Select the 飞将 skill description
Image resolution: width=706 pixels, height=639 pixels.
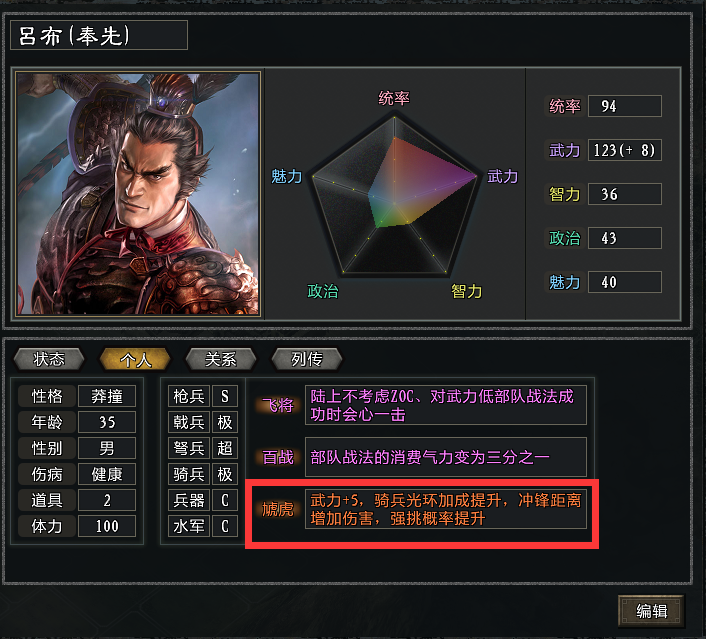tap(445, 405)
